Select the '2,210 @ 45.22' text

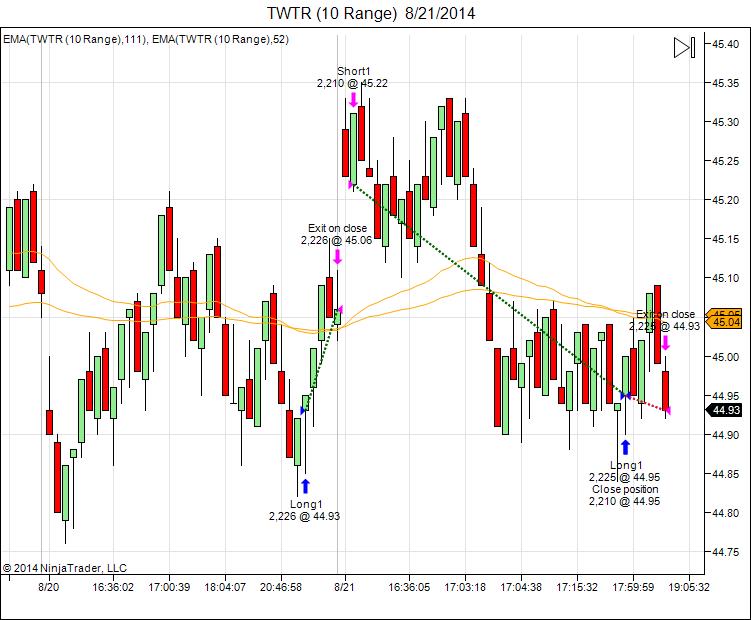(353, 83)
